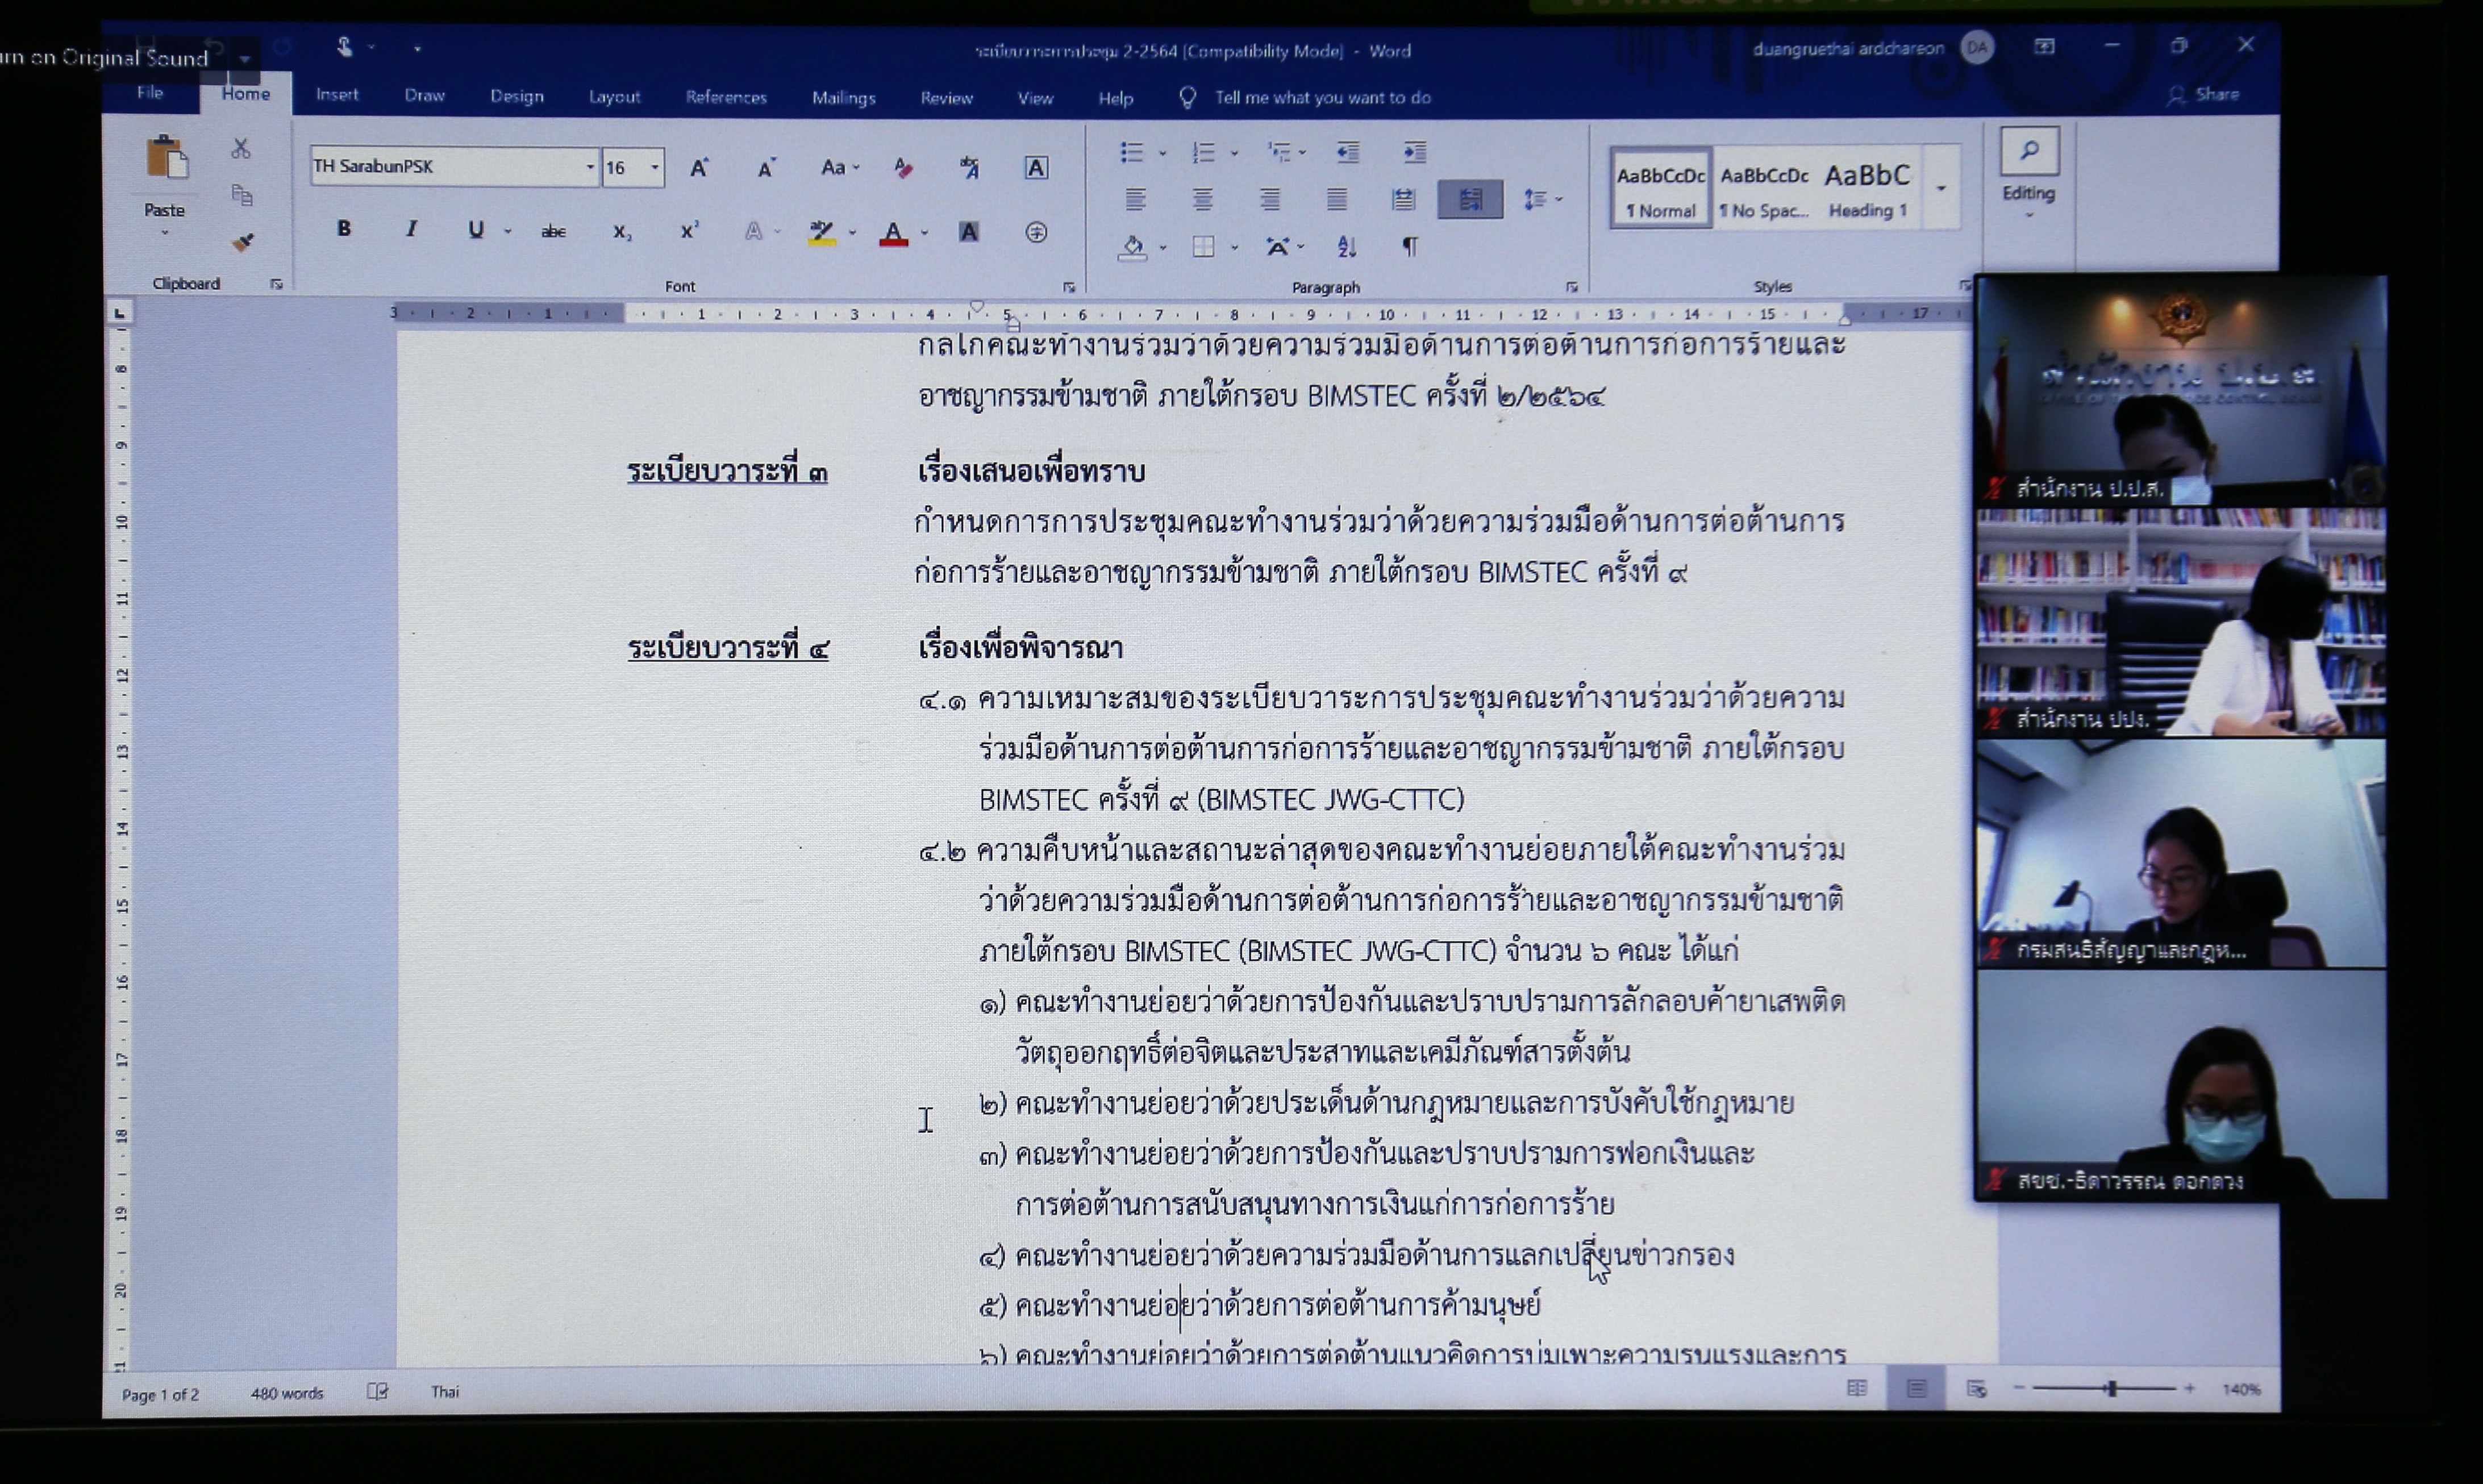Apply center paragraph alignment
Image resolution: width=2483 pixels, height=1484 pixels.
coord(1202,200)
